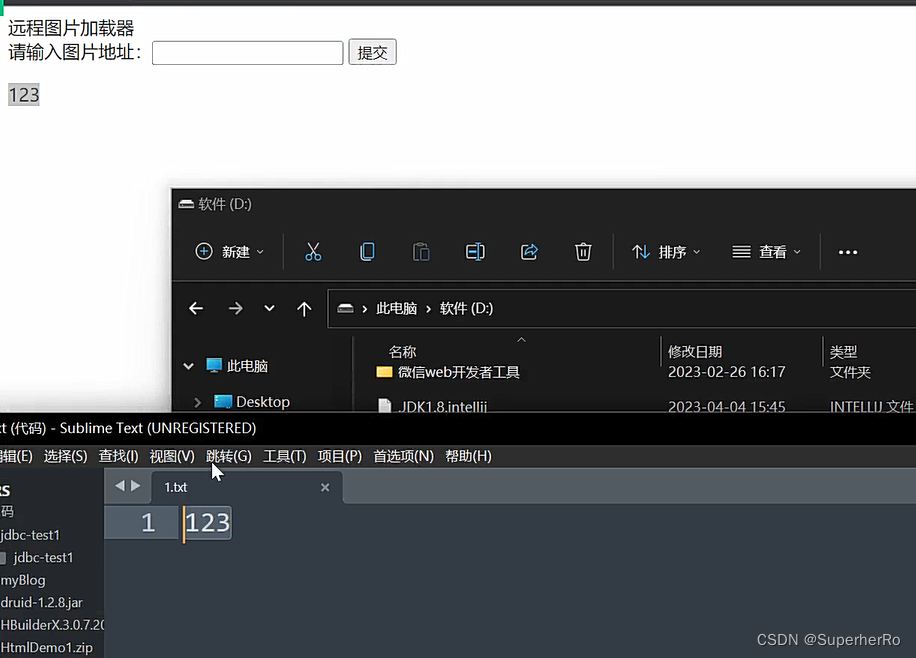Click the Share icon in Explorer toolbar

click(529, 251)
